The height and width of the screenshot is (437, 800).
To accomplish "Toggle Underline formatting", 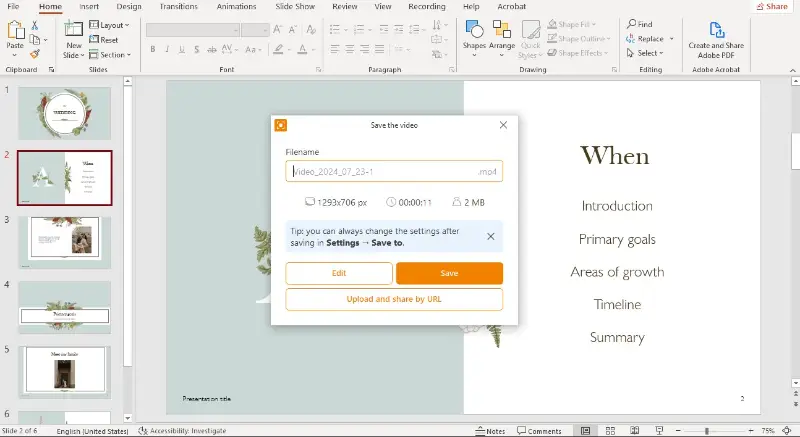I will click(182, 49).
